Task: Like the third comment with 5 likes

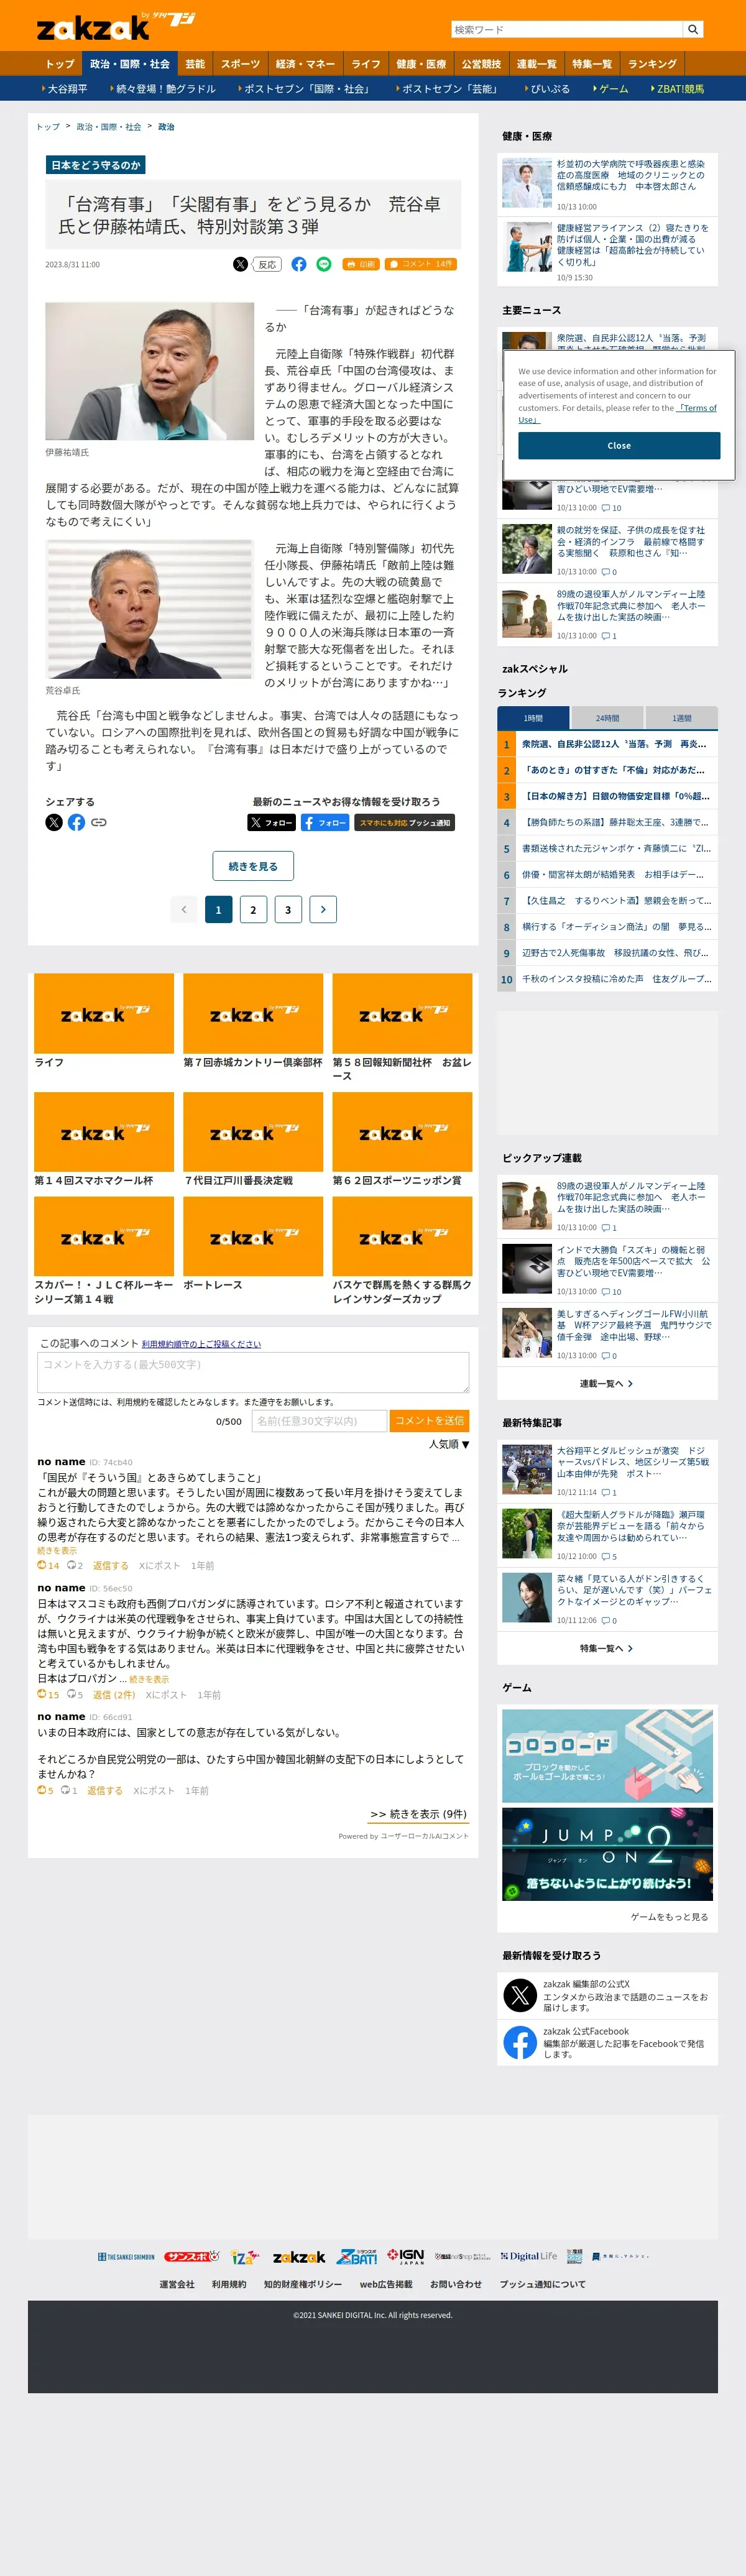Action: click(x=45, y=1791)
